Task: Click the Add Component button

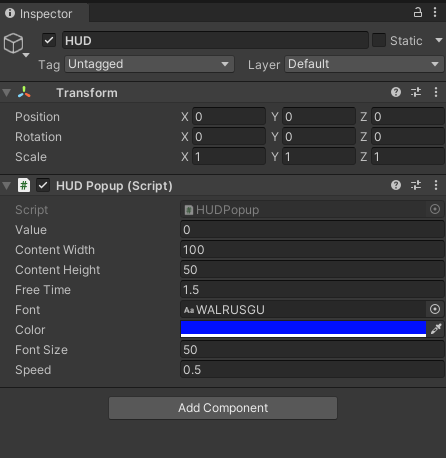Action: (x=223, y=408)
